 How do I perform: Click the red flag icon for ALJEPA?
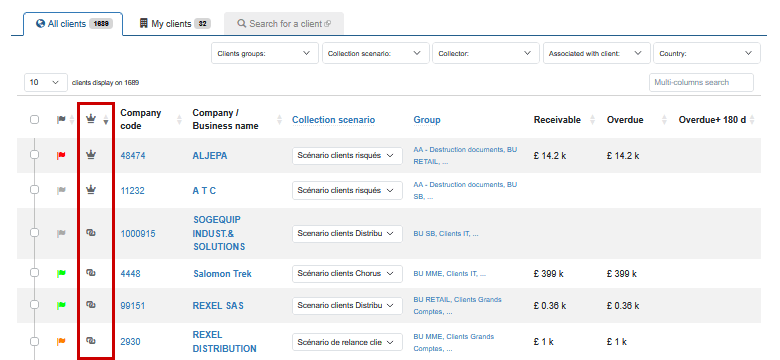(61, 156)
